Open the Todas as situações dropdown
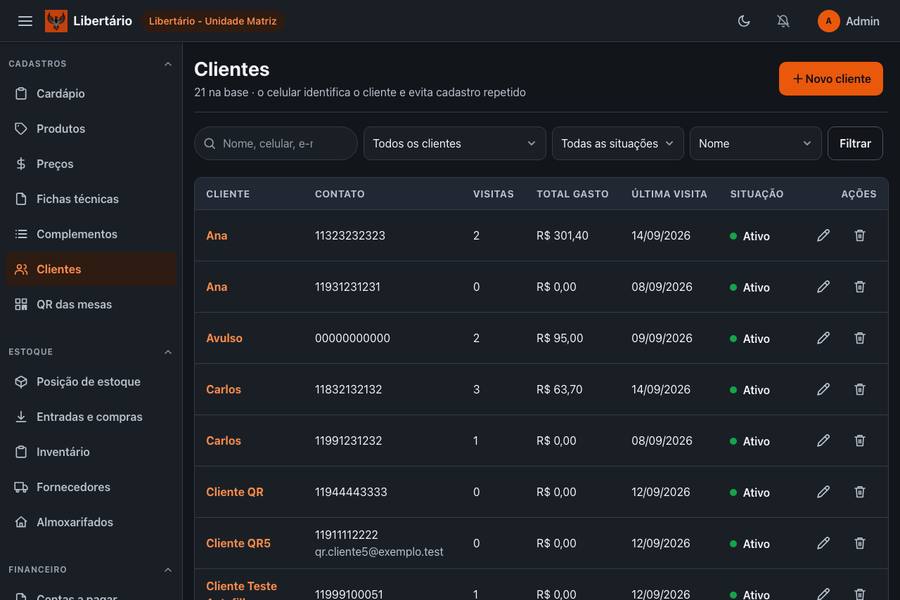 coord(618,144)
